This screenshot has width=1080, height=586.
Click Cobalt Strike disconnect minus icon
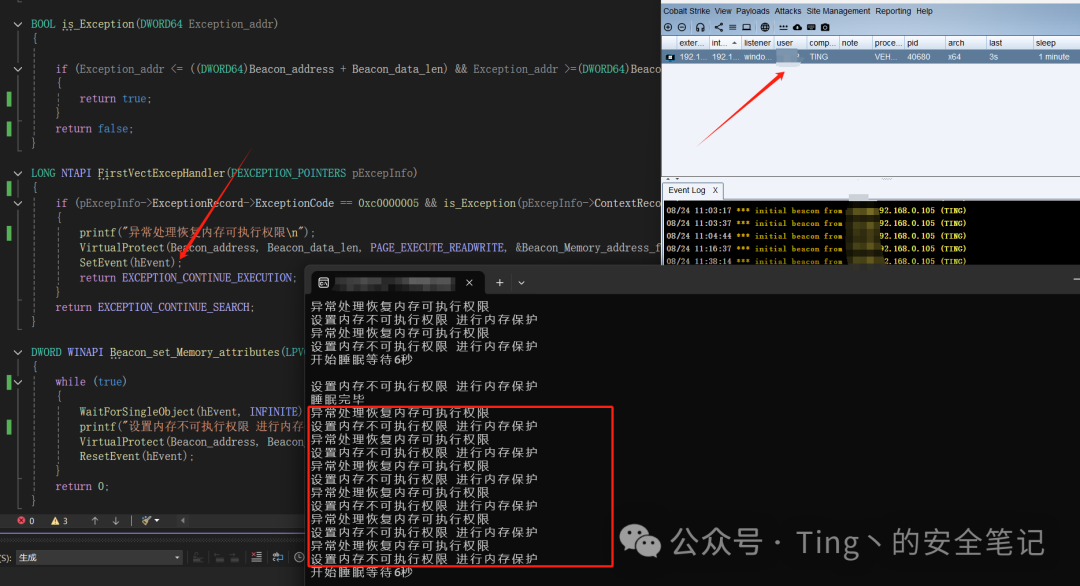coord(682,28)
